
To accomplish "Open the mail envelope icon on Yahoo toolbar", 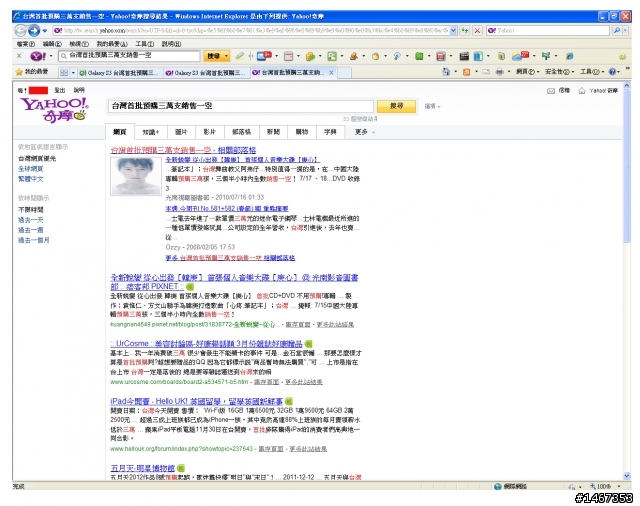I will (264, 56).
